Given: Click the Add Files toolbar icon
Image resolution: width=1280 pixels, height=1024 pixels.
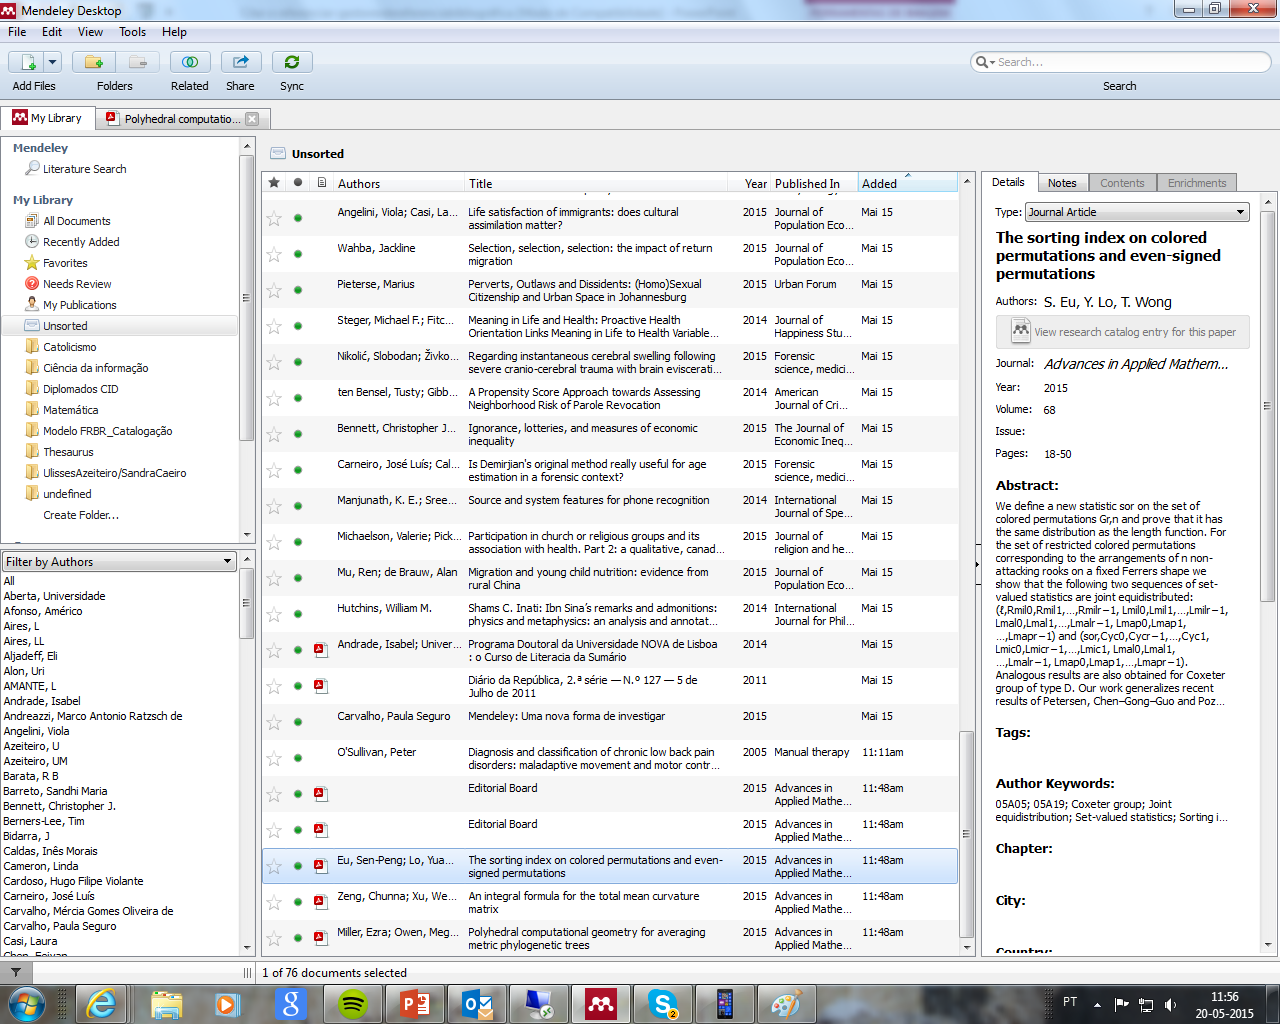Looking at the screenshot, I should 27,62.
